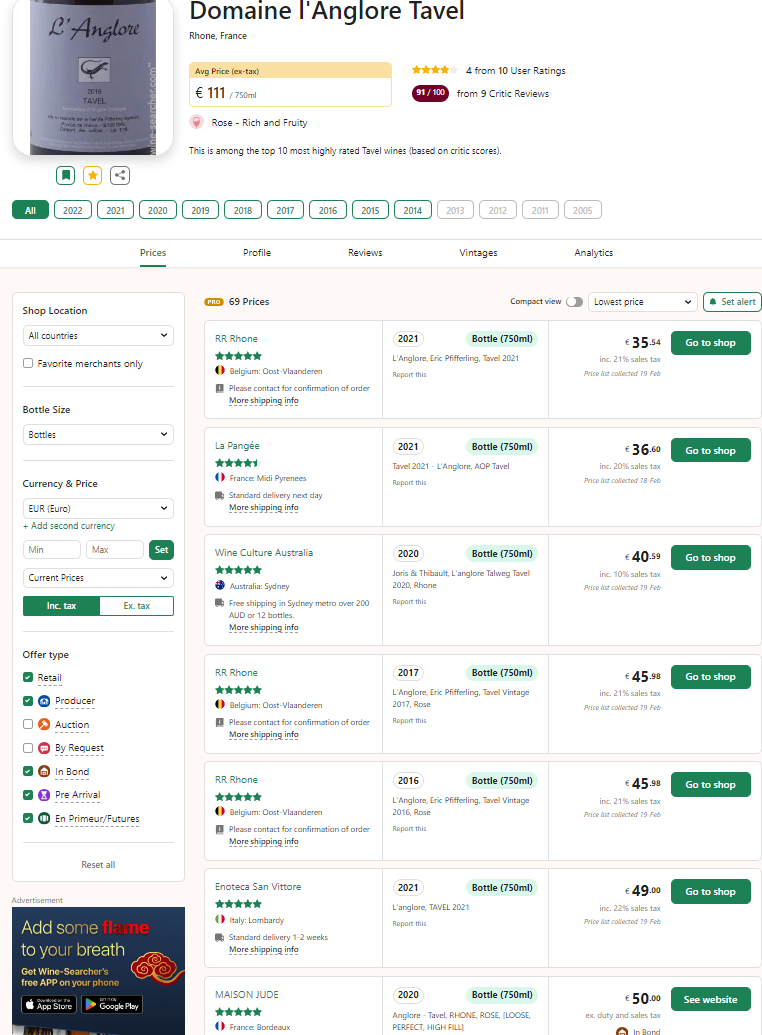Click the Min price input field
Viewport: 762px width, 1035px height.
(x=52, y=550)
